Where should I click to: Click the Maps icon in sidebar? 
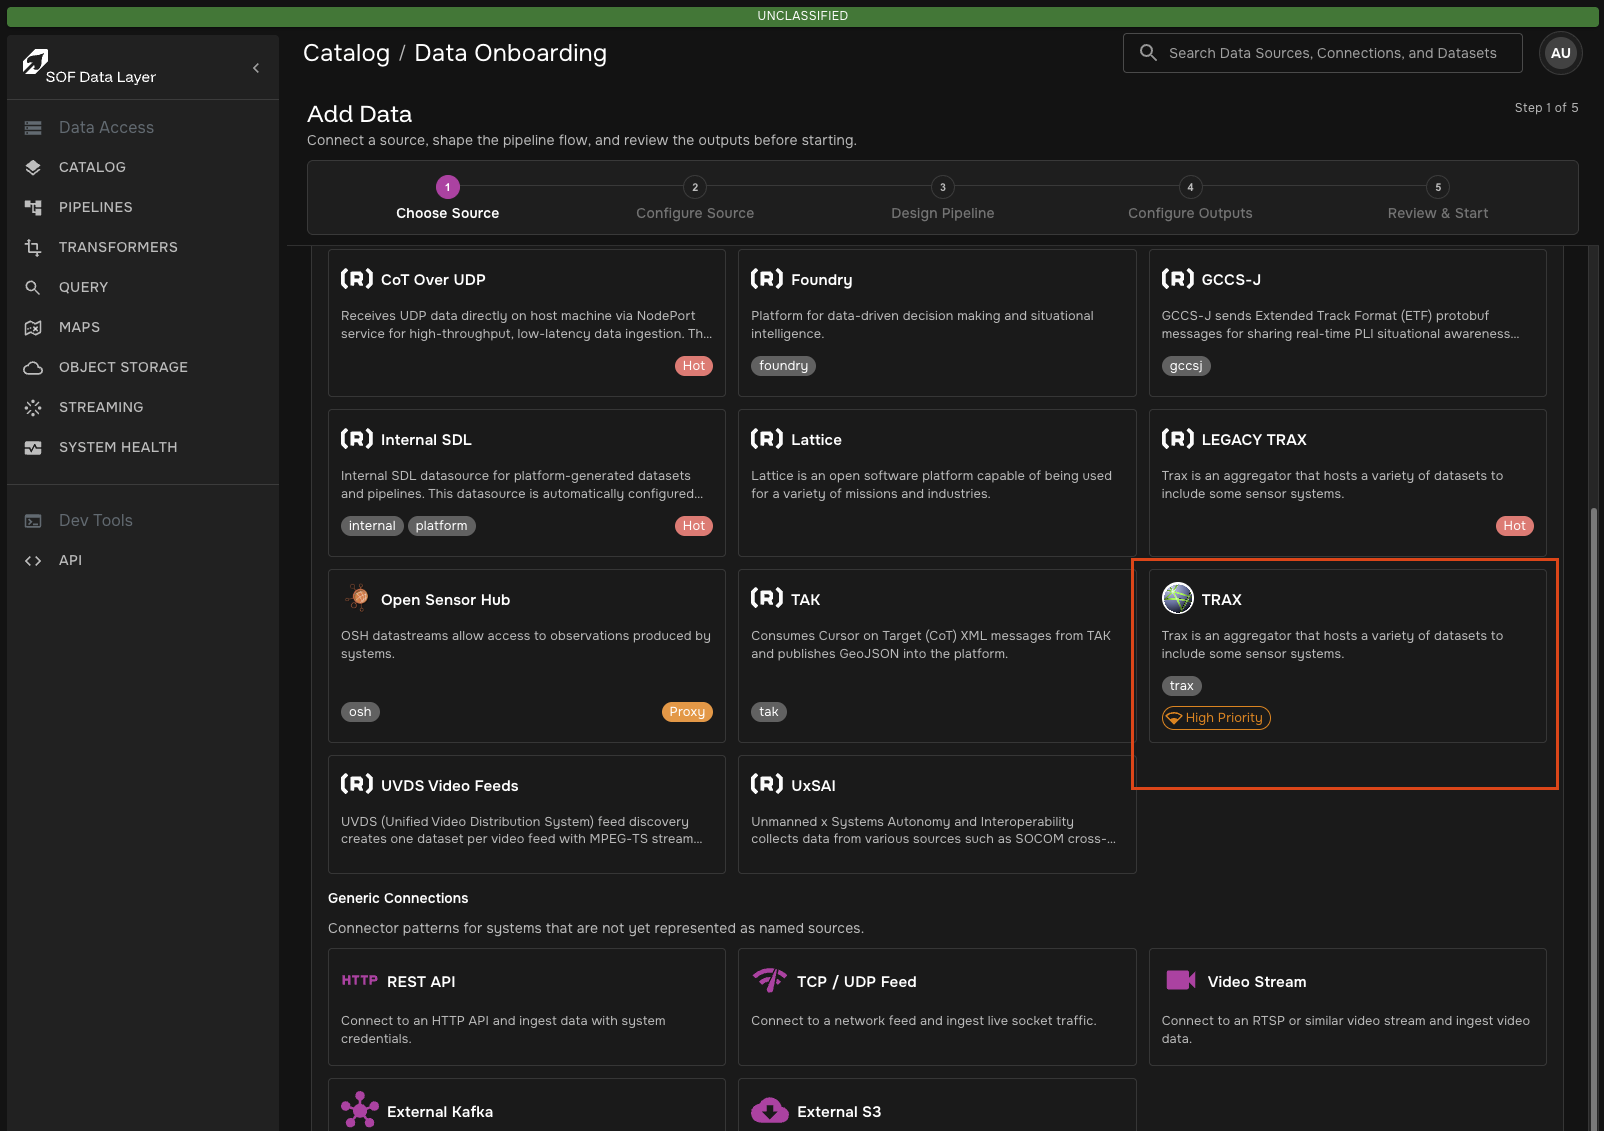[x=33, y=327]
